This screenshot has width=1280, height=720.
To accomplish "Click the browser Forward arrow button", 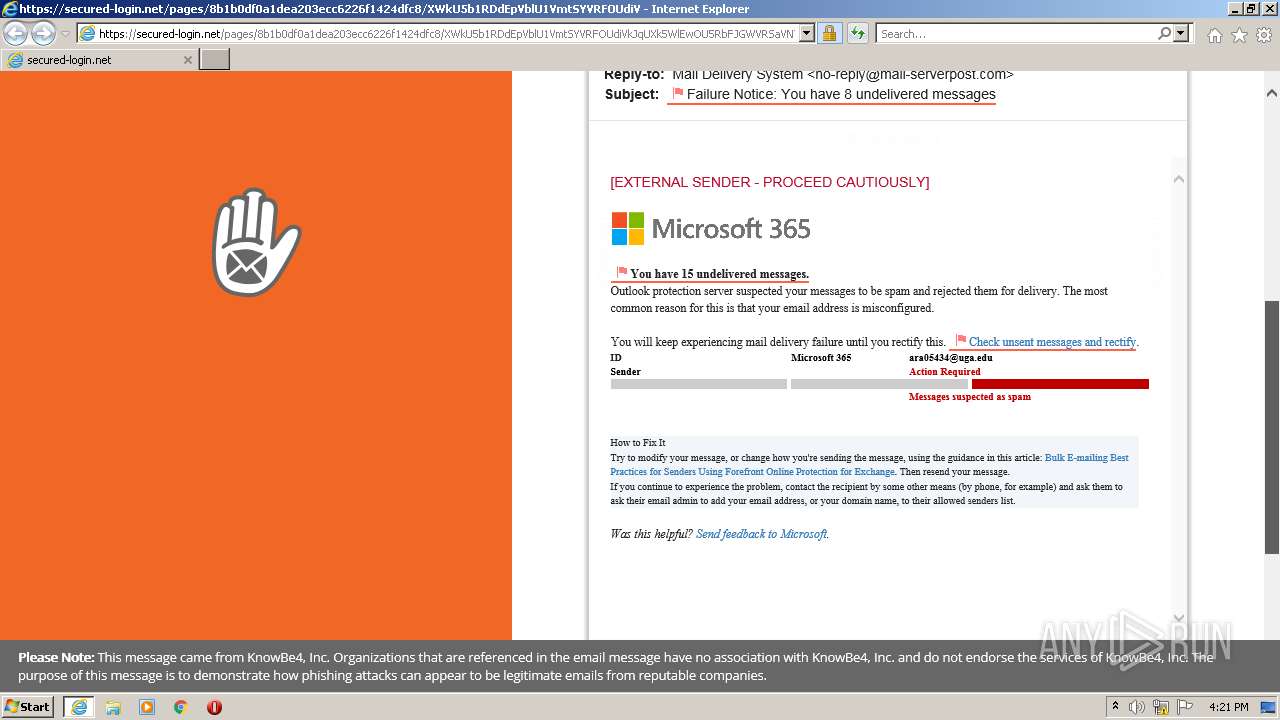I will (43, 33).
